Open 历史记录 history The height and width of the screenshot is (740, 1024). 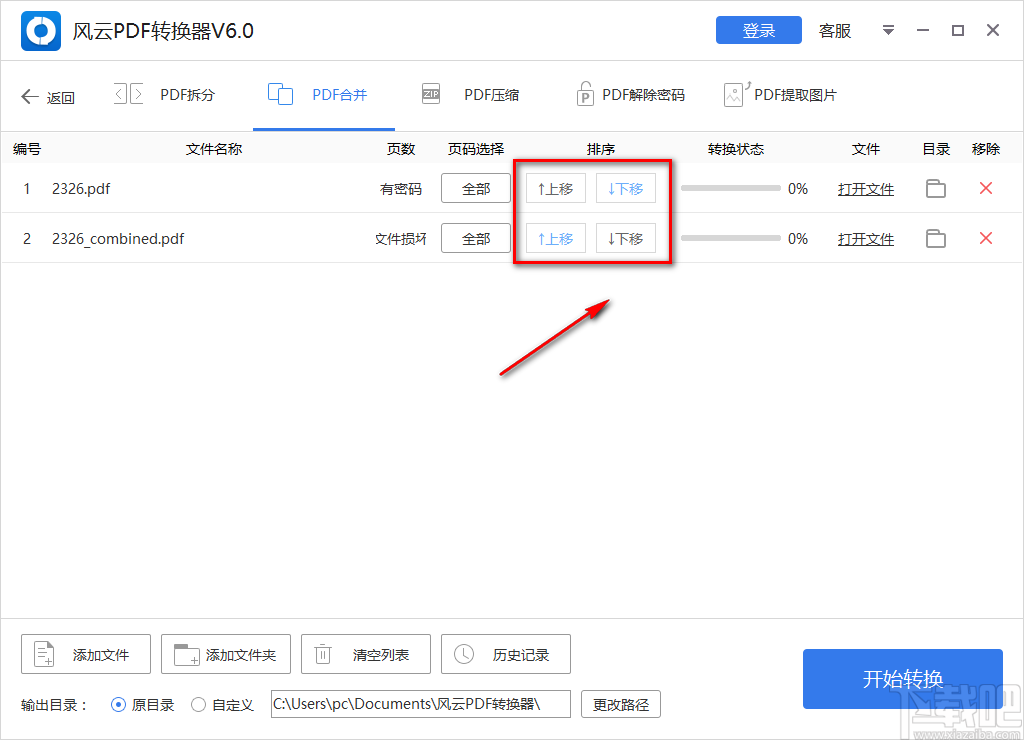505,654
